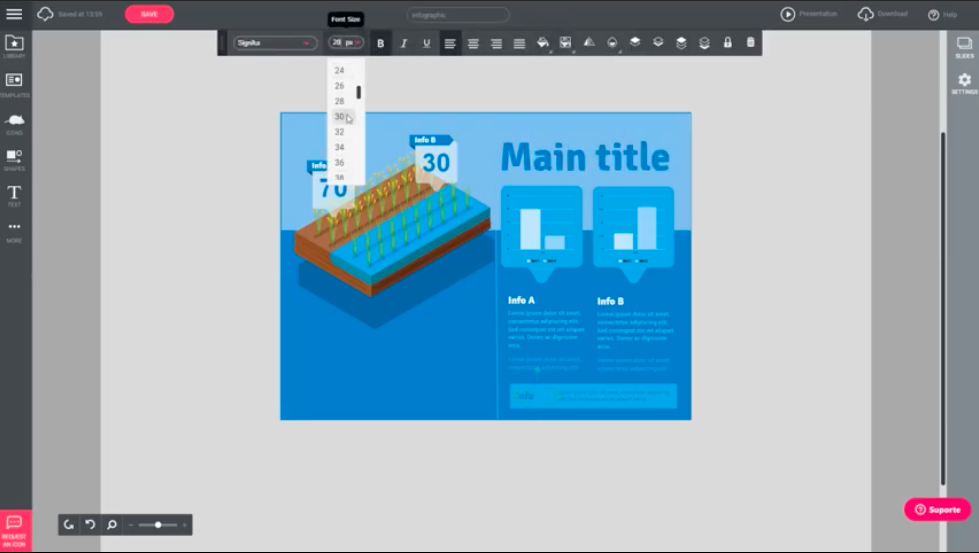Open the Settings gear panel

click(964, 82)
